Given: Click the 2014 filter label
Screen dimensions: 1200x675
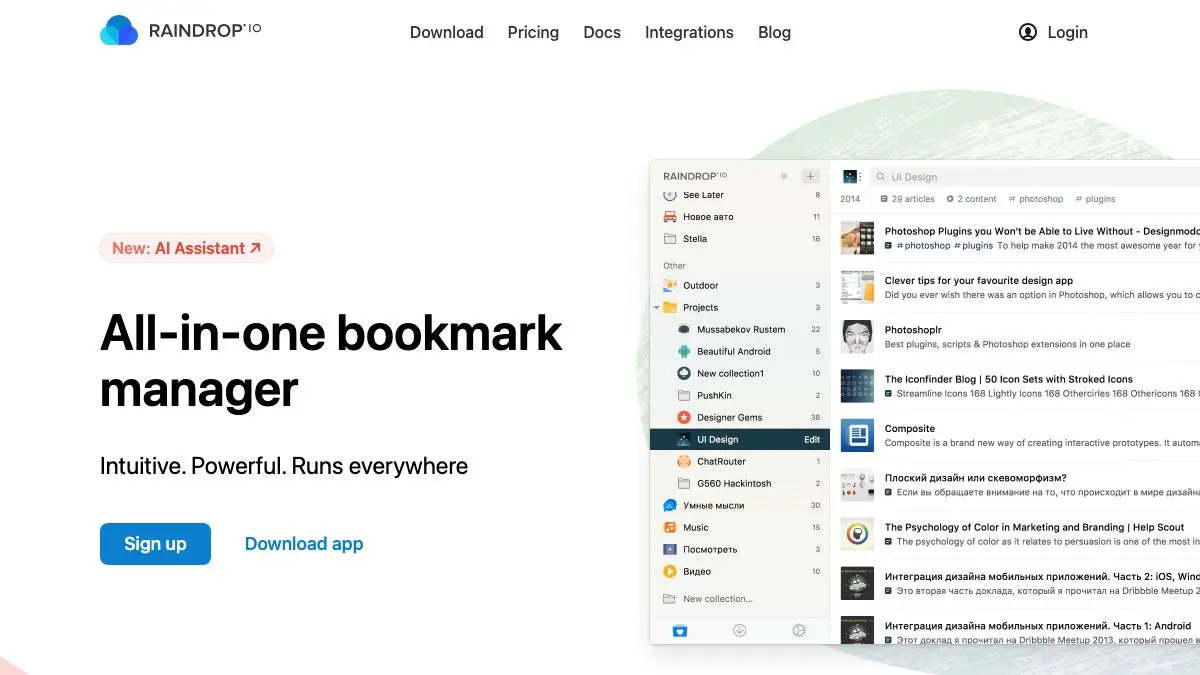Looking at the screenshot, I should click(850, 199).
